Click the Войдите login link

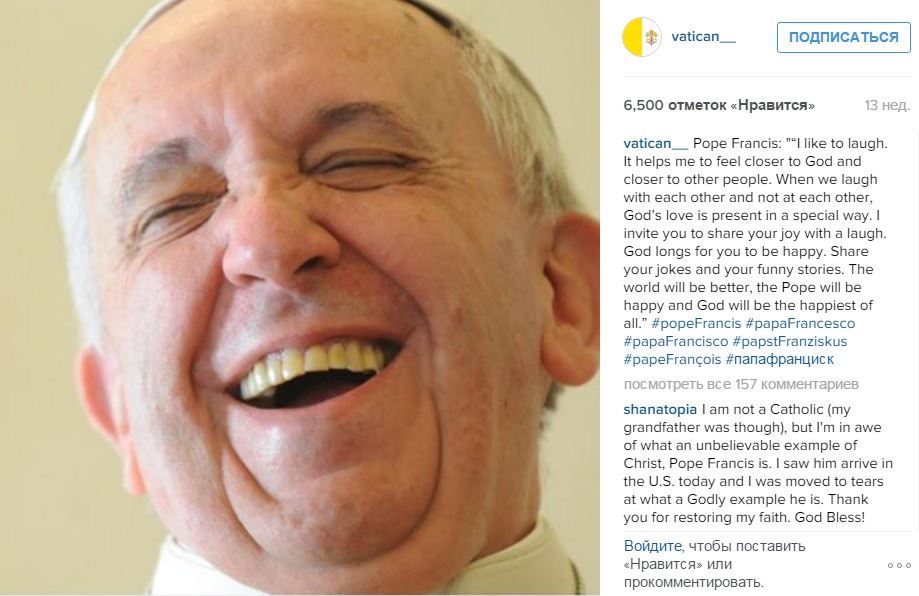(x=653, y=546)
